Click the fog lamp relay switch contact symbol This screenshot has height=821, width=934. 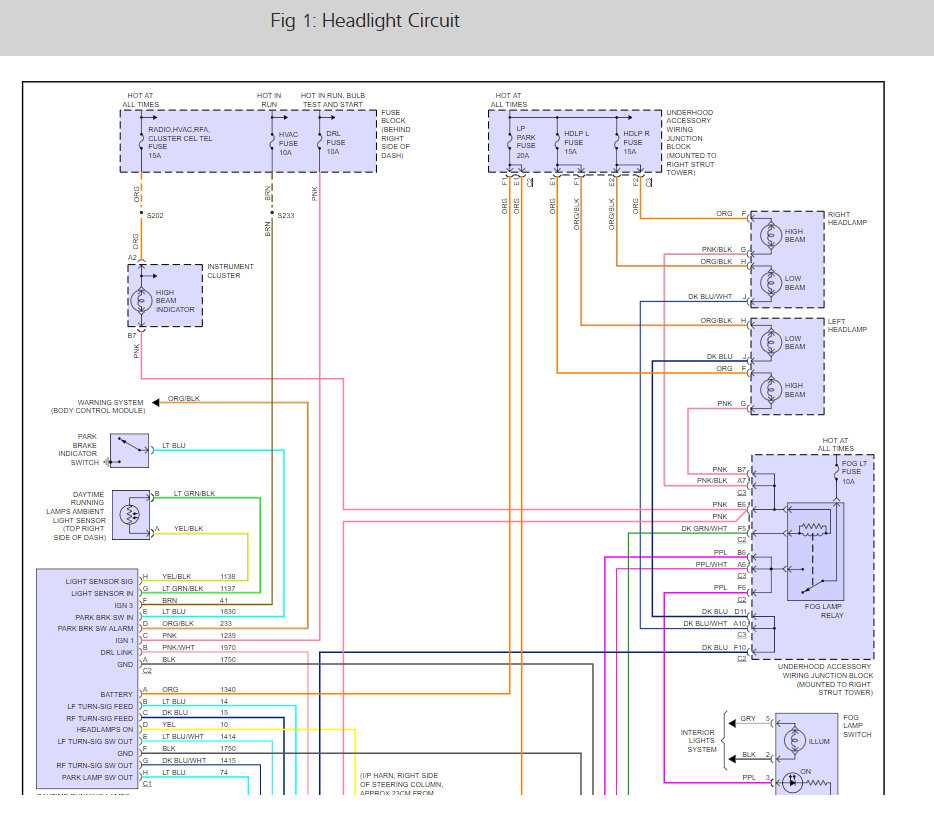point(813,586)
